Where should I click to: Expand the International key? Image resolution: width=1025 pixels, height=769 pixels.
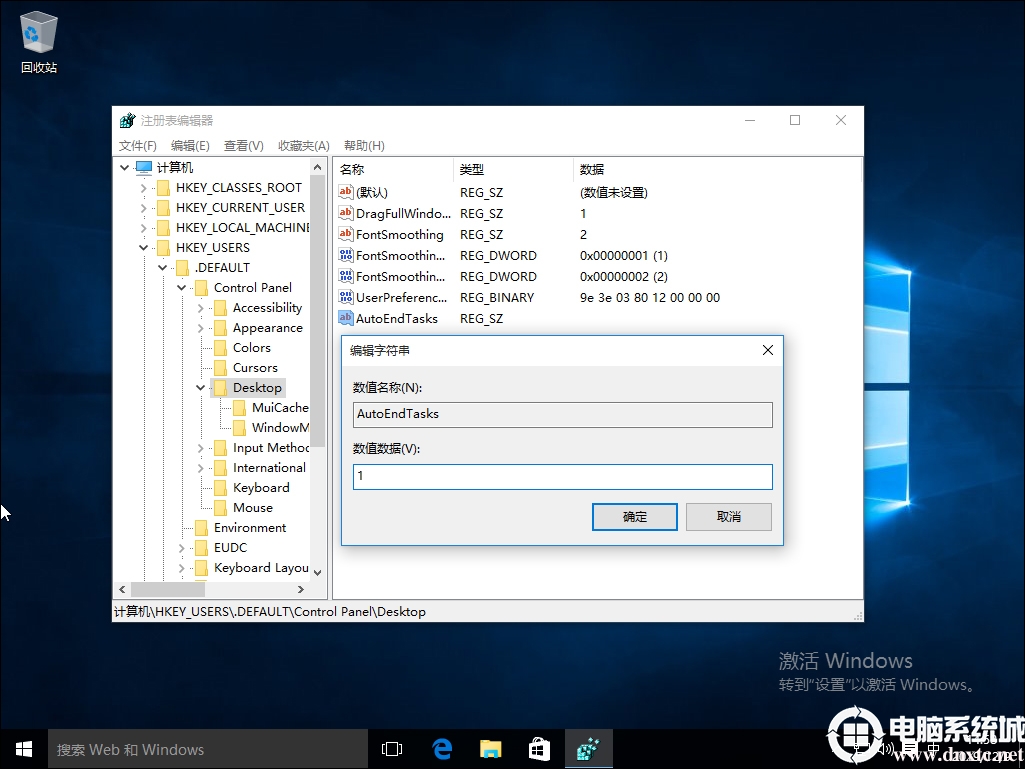(201, 468)
